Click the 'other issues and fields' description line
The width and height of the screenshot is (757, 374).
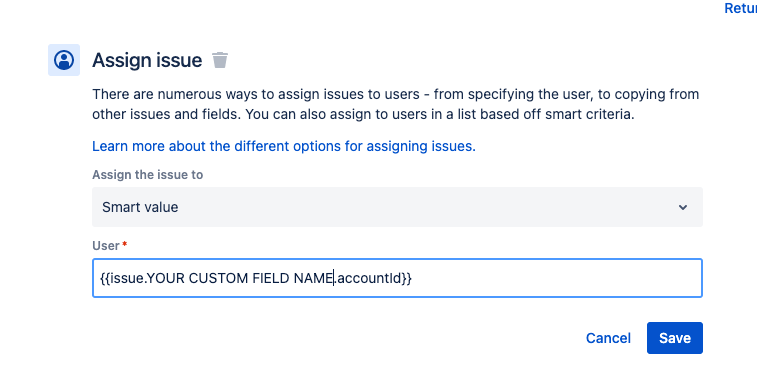click(x=363, y=115)
